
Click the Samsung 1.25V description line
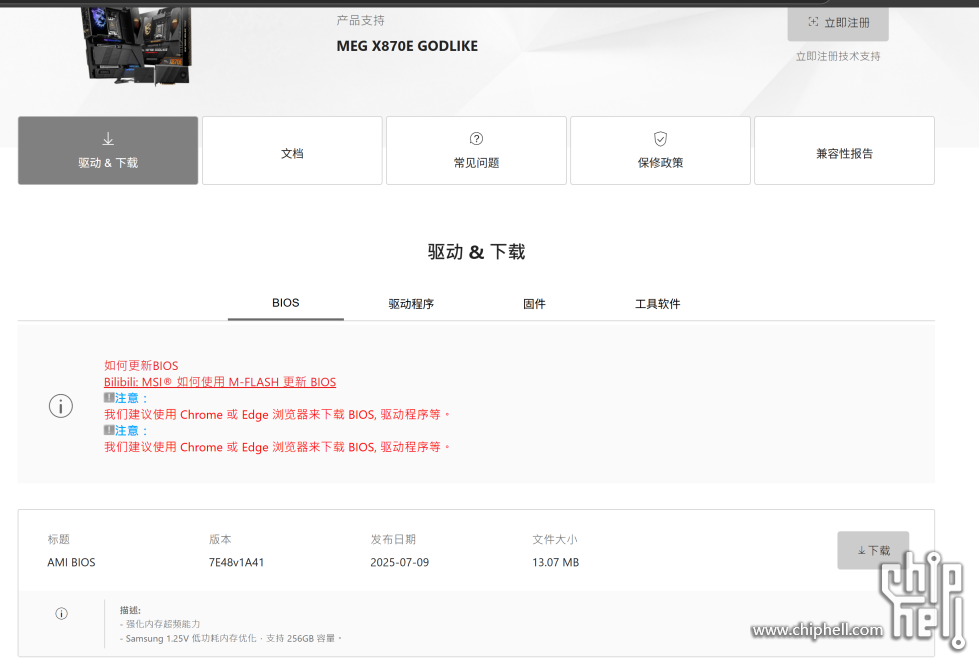231,639
